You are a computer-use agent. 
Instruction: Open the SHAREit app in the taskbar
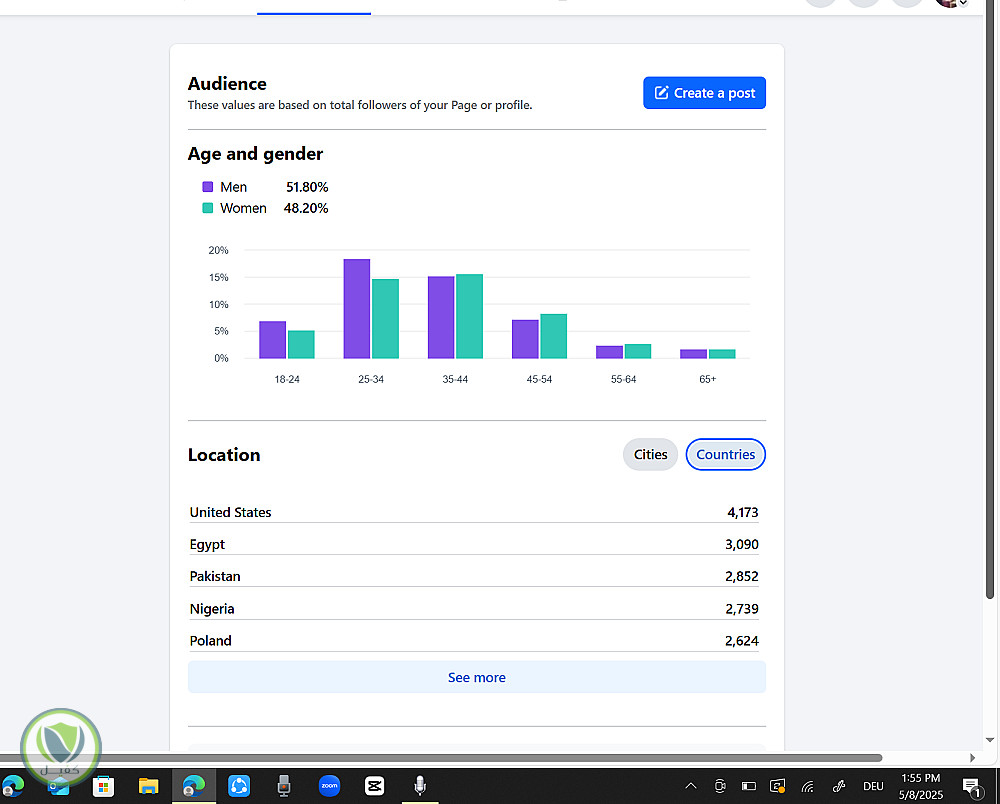239,786
